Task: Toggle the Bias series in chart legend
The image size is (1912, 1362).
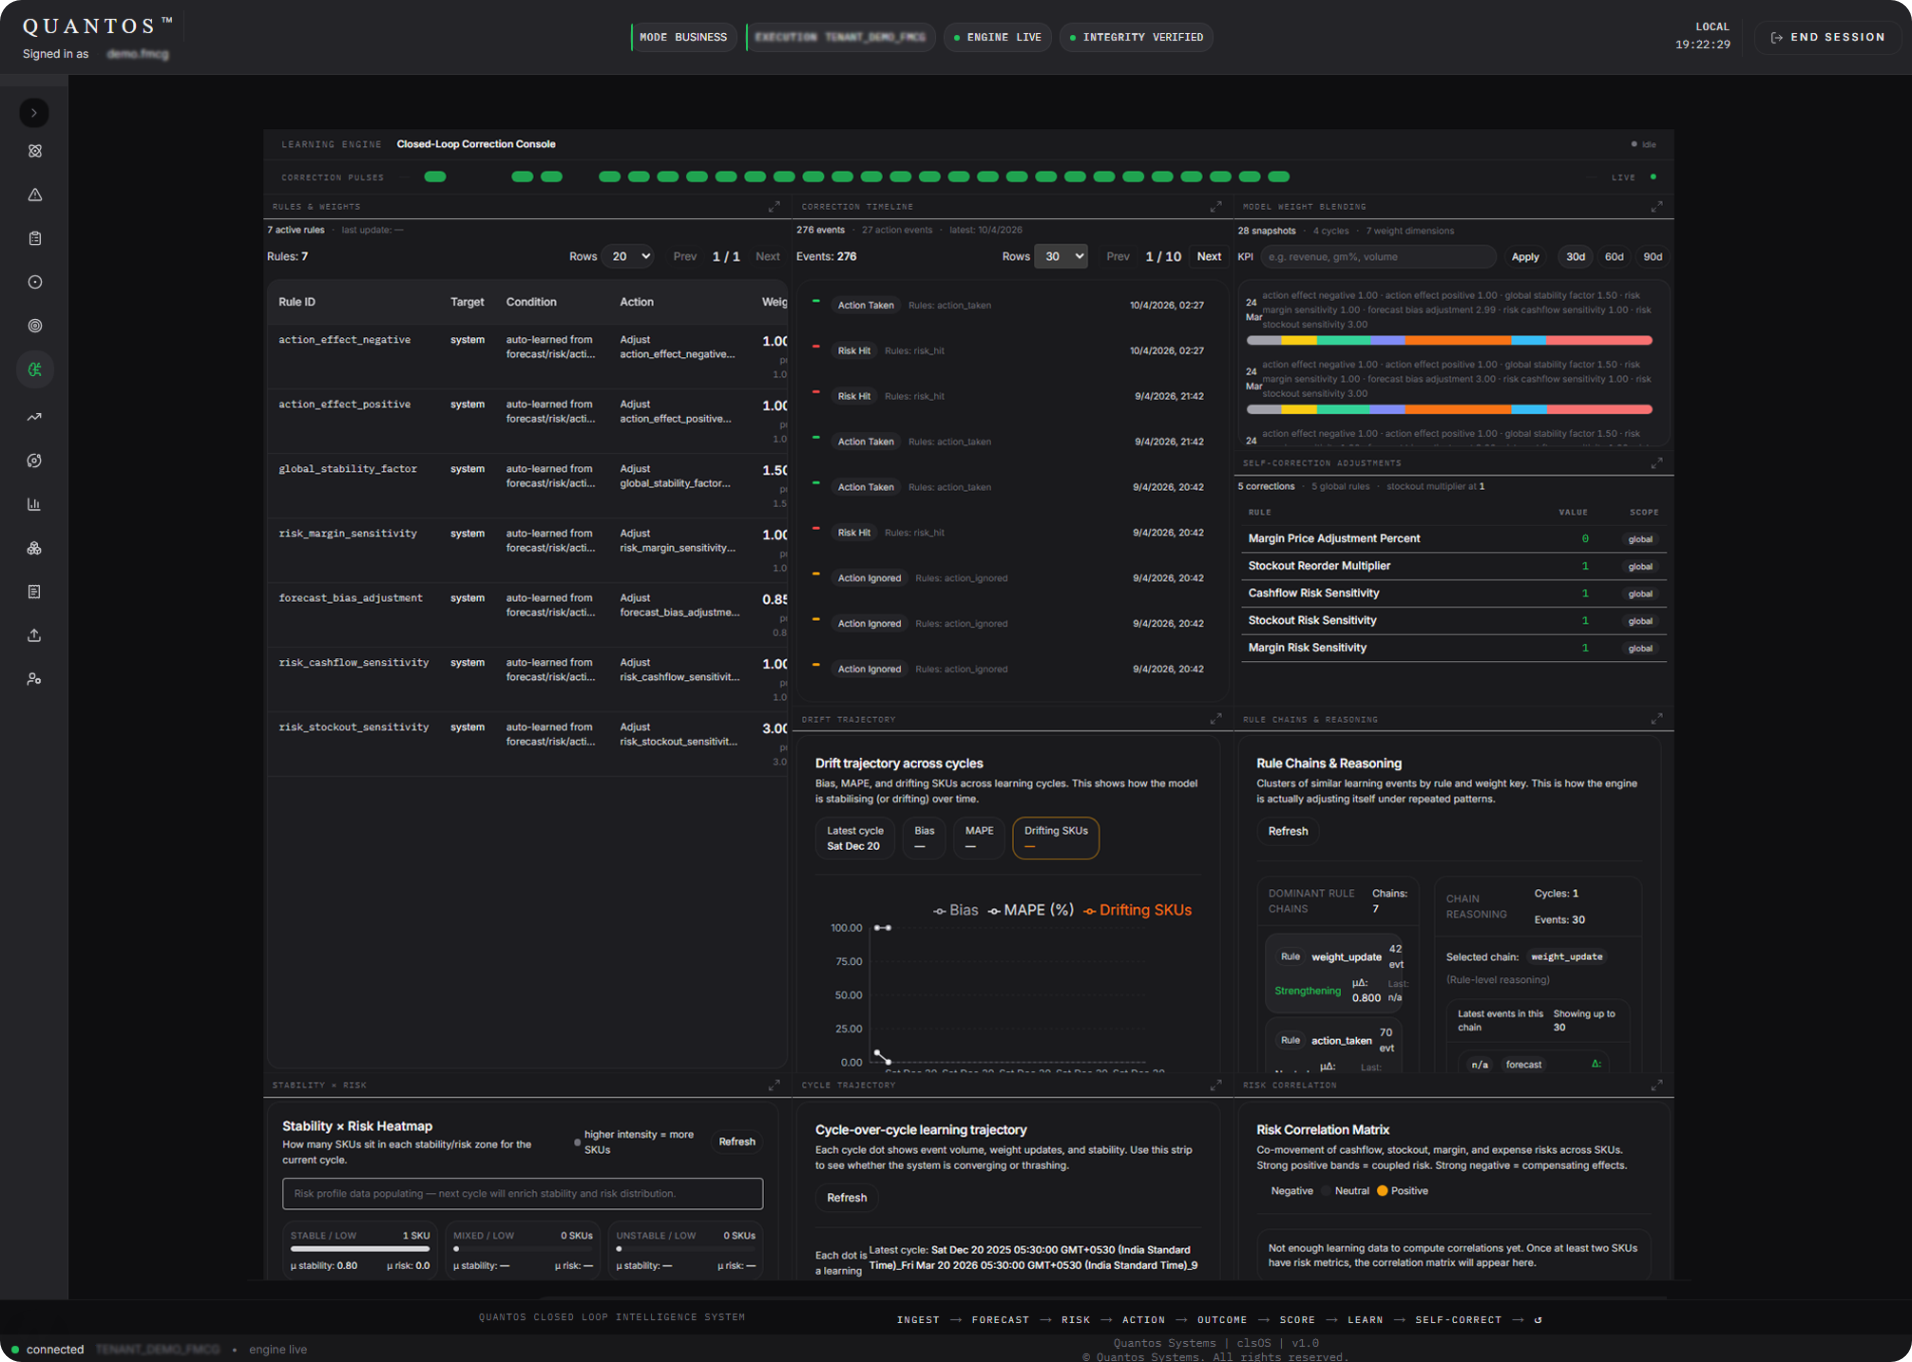Action: (x=956, y=910)
